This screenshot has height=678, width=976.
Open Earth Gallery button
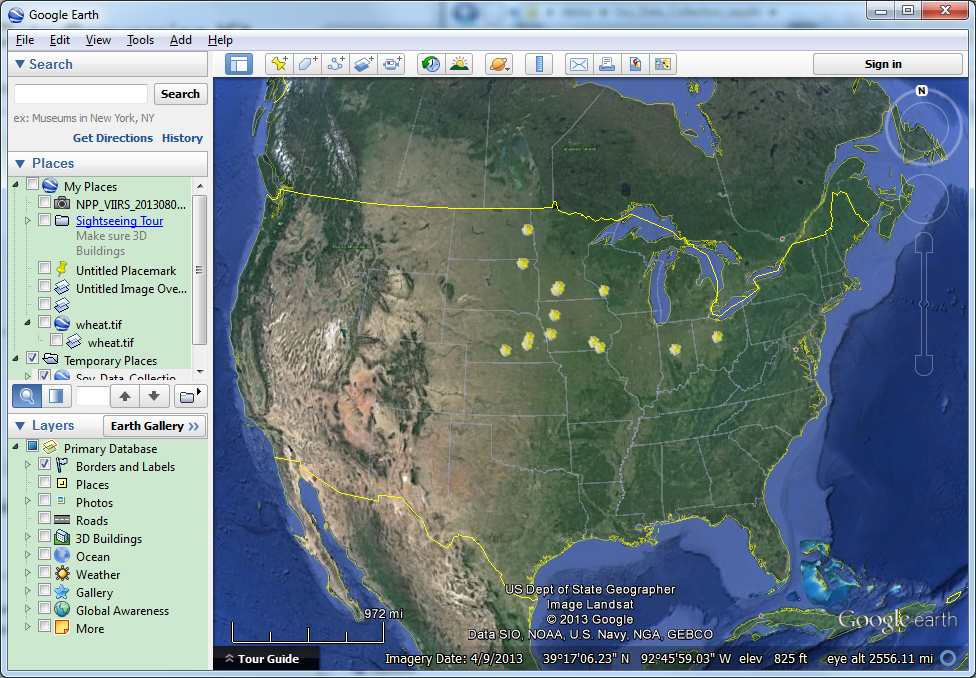tap(154, 426)
